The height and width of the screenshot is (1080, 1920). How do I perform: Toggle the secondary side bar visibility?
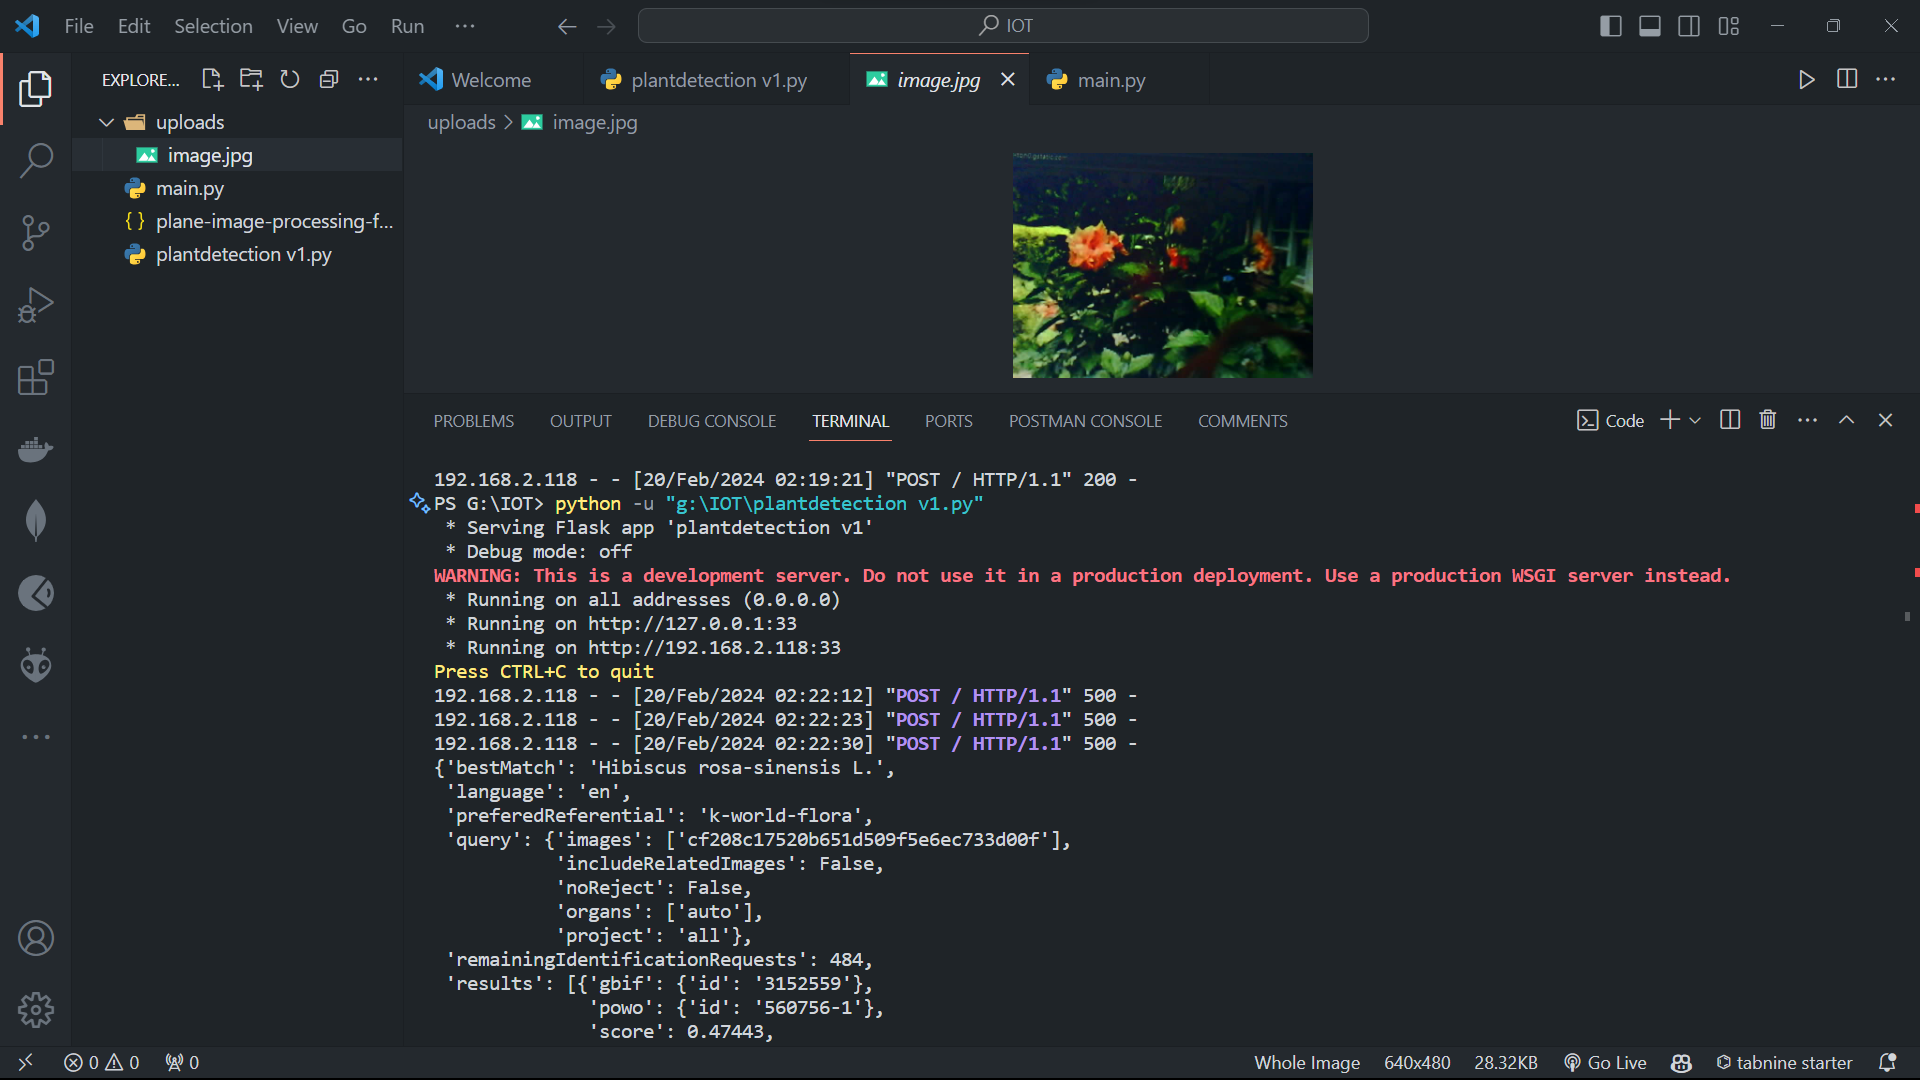pos(1689,26)
